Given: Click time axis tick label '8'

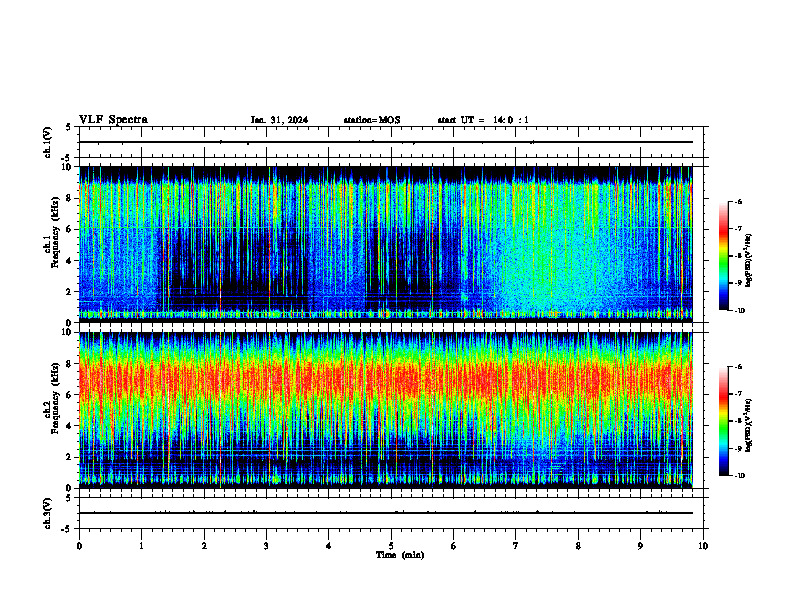Looking at the screenshot, I should click(578, 546).
